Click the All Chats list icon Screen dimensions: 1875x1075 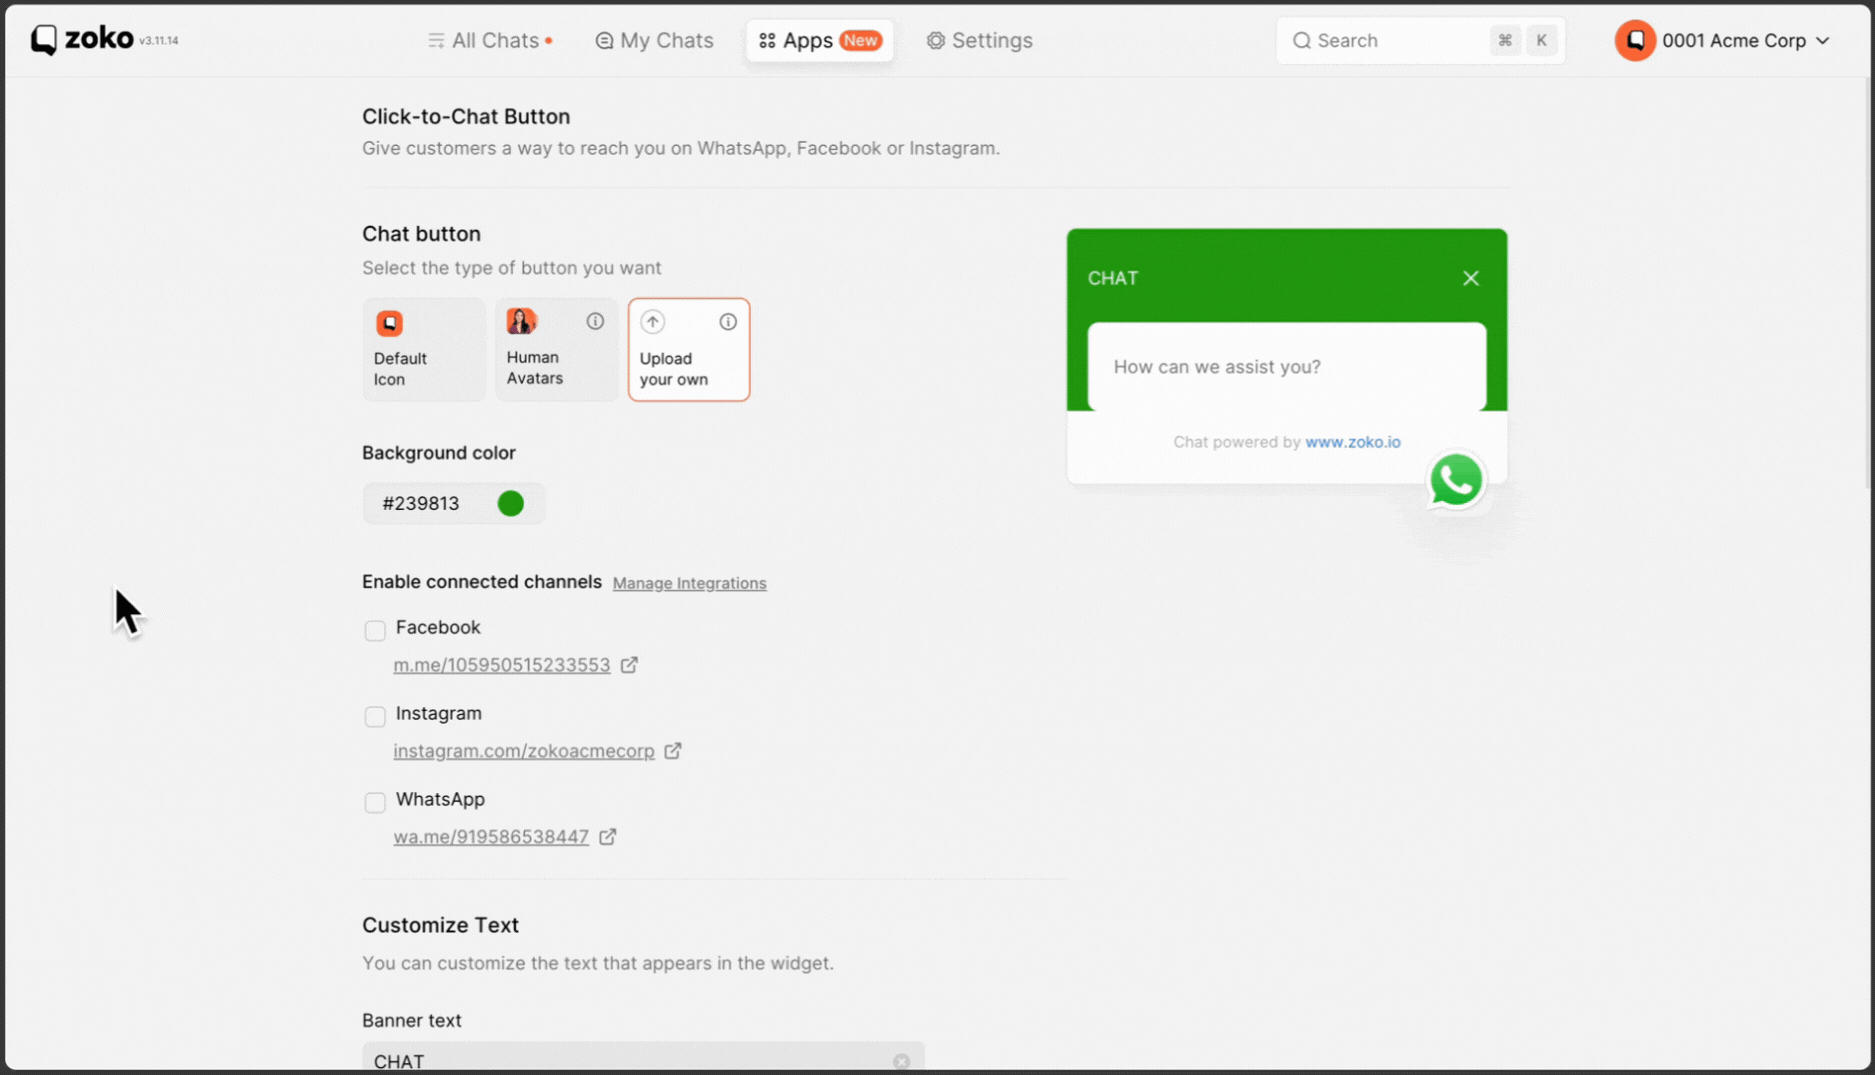pyautogui.click(x=436, y=40)
